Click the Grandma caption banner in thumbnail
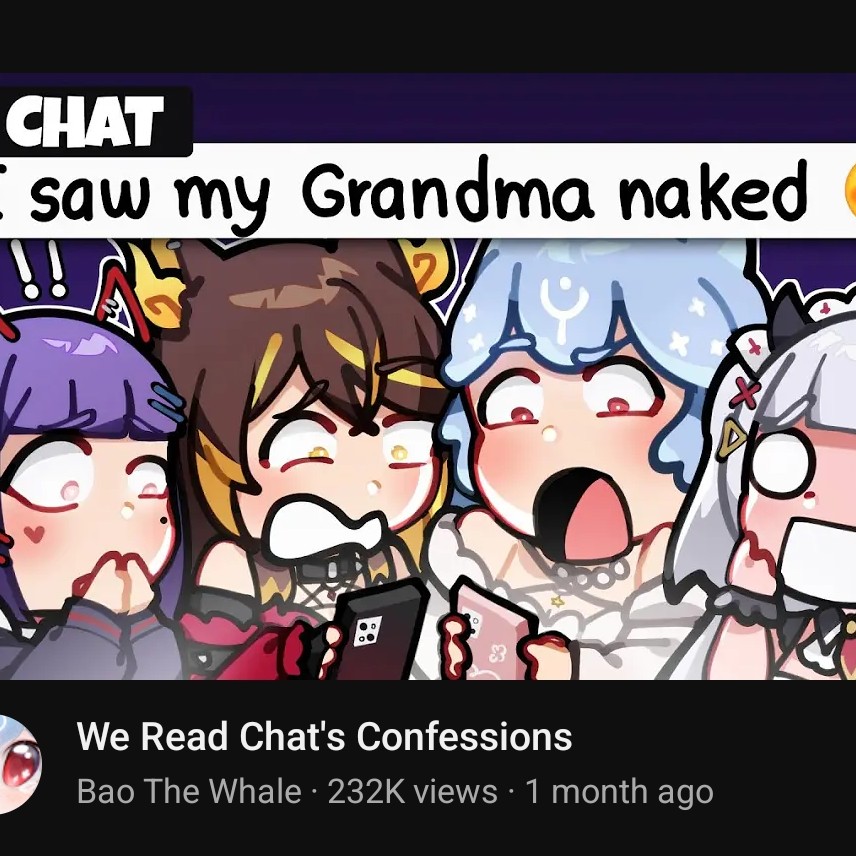 [x=428, y=191]
